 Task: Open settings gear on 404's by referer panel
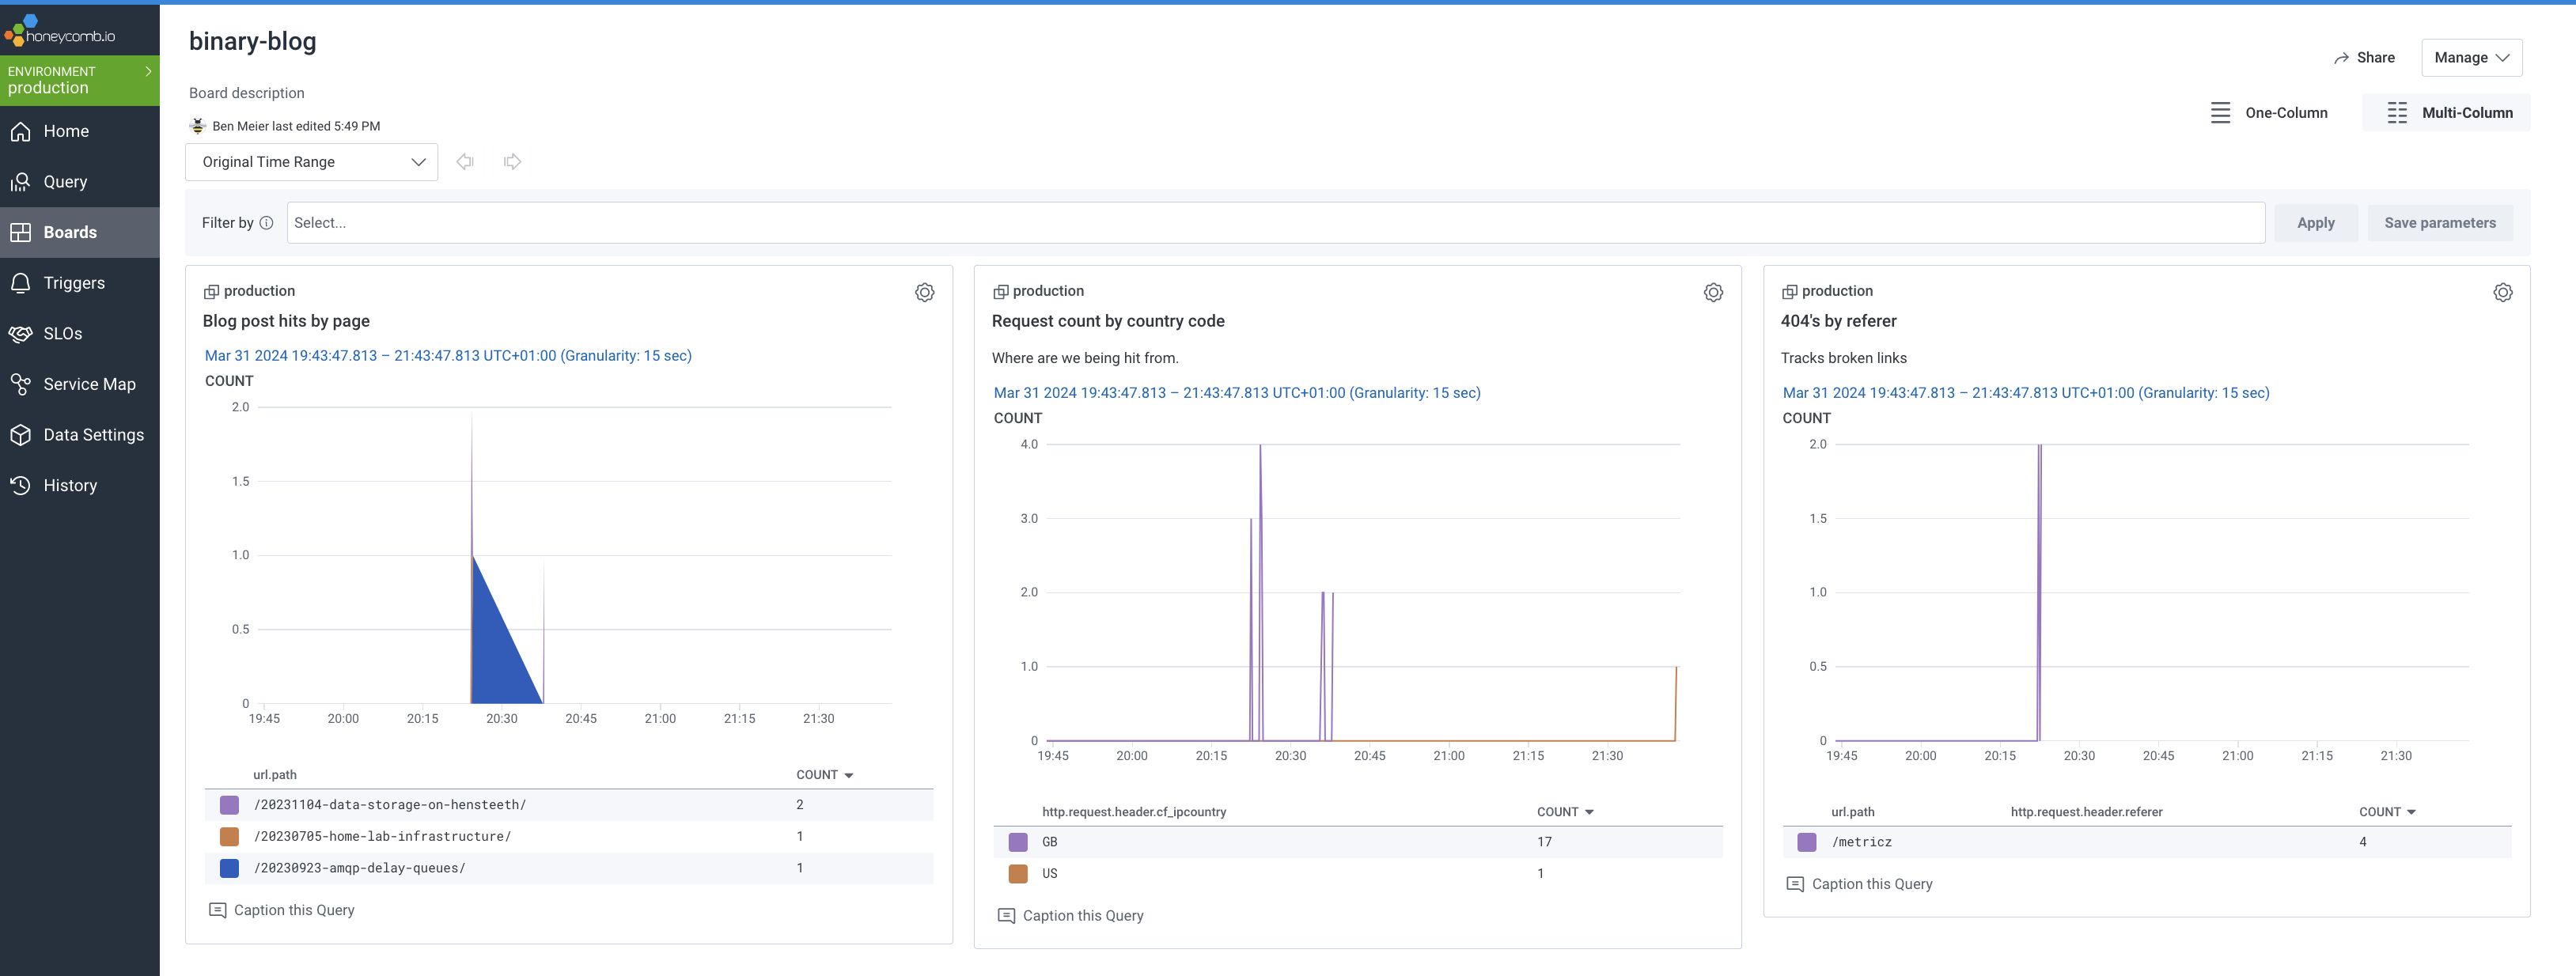click(x=2502, y=292)
